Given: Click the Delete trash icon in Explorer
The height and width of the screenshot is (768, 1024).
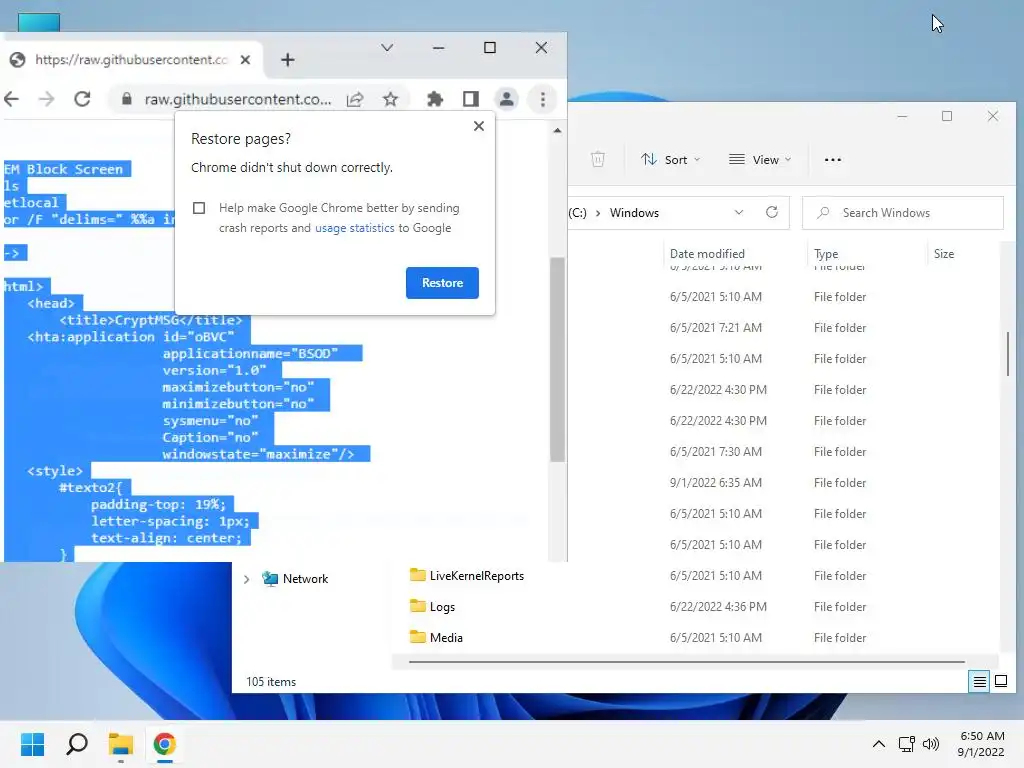Looking at the screenshot, I should [598, 159].
